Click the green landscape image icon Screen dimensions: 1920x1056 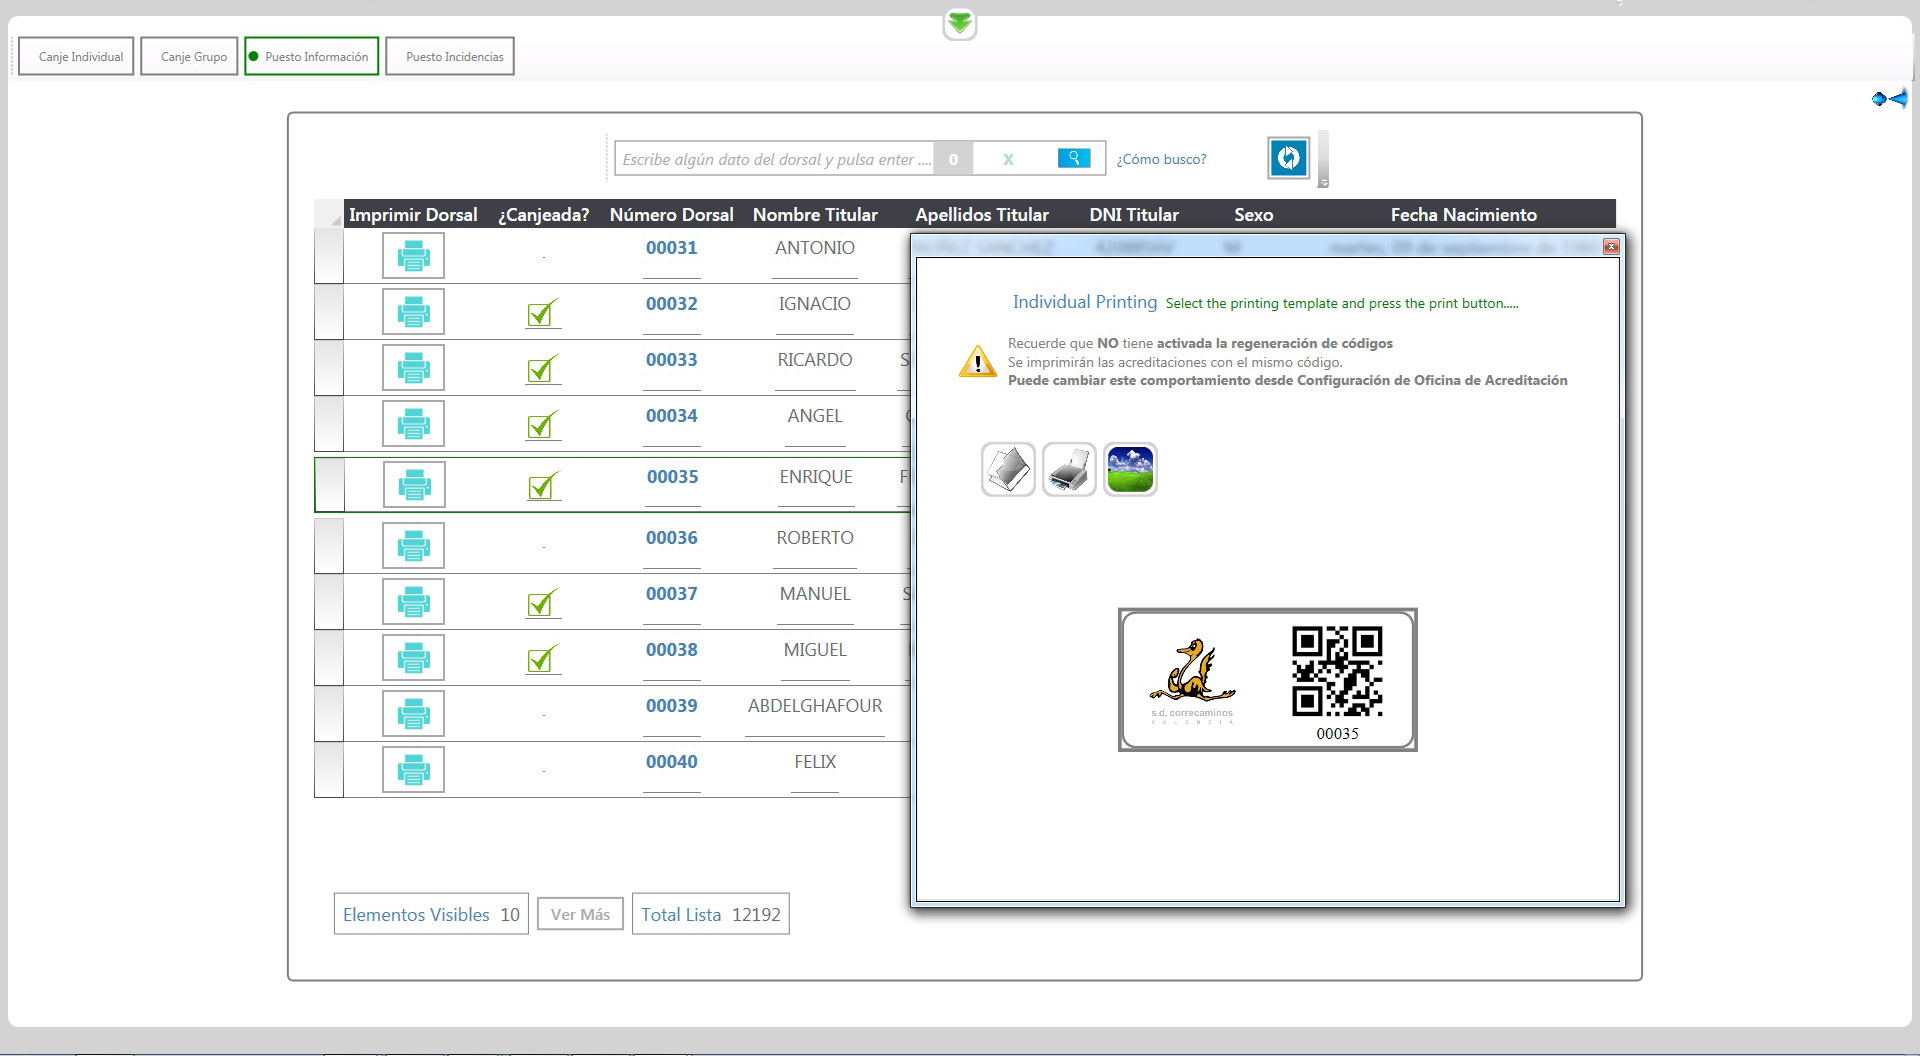(x=1130, y=469)
